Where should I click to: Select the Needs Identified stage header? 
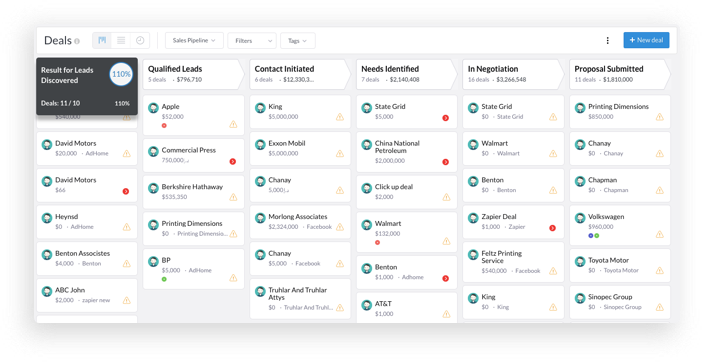point(407,74)
